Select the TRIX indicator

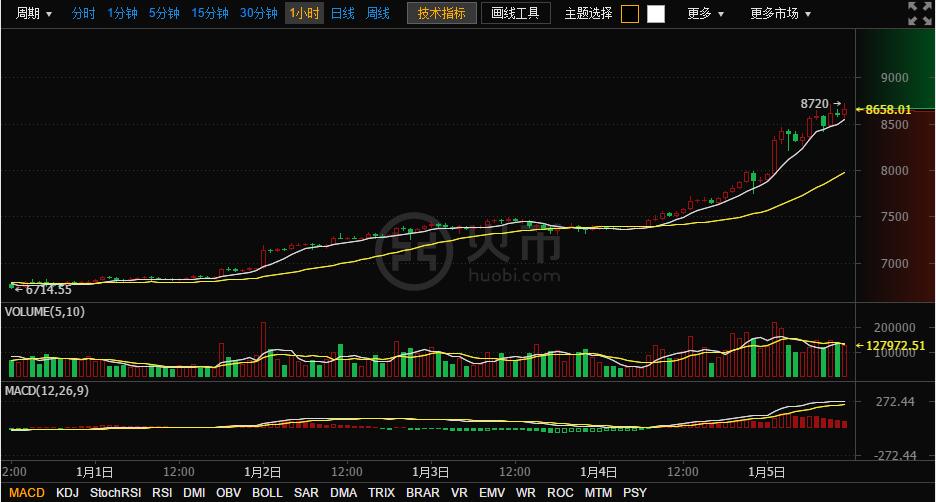click(381, 493)
